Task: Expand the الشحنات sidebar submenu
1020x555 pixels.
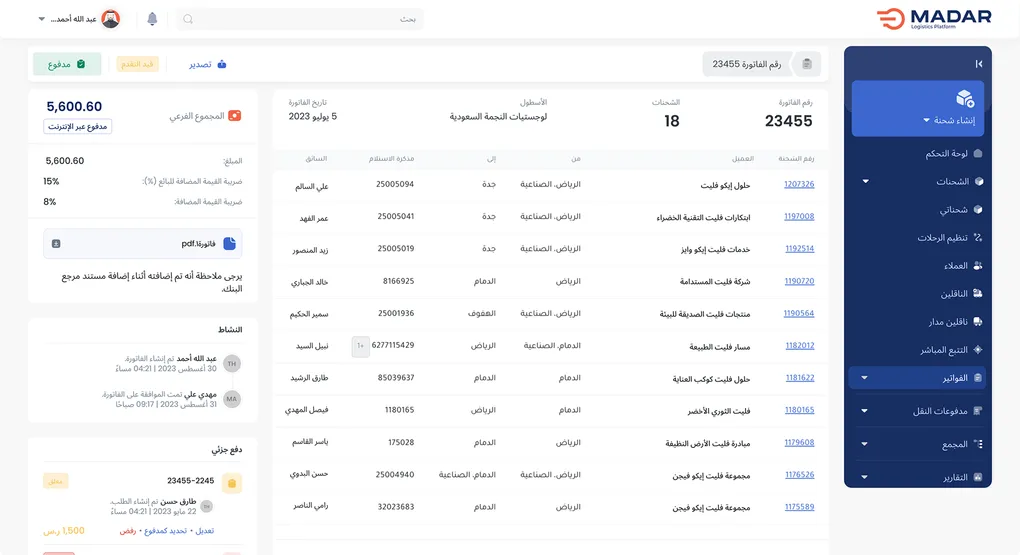Action: pyautogui.click(x=865, y=182)
